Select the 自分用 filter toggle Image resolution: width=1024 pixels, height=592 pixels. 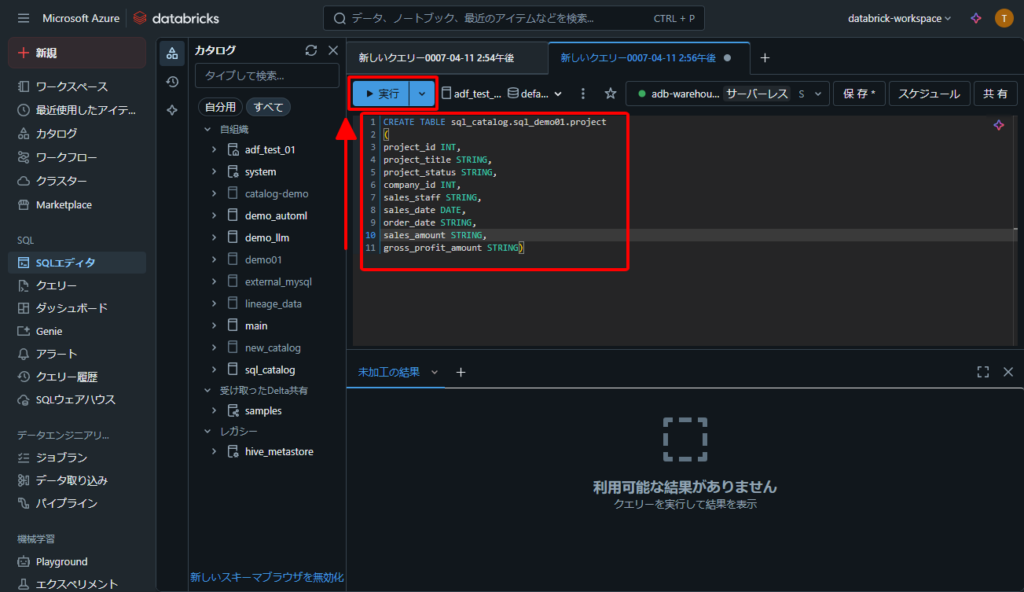pyautogui.click(x=220, y=107)
